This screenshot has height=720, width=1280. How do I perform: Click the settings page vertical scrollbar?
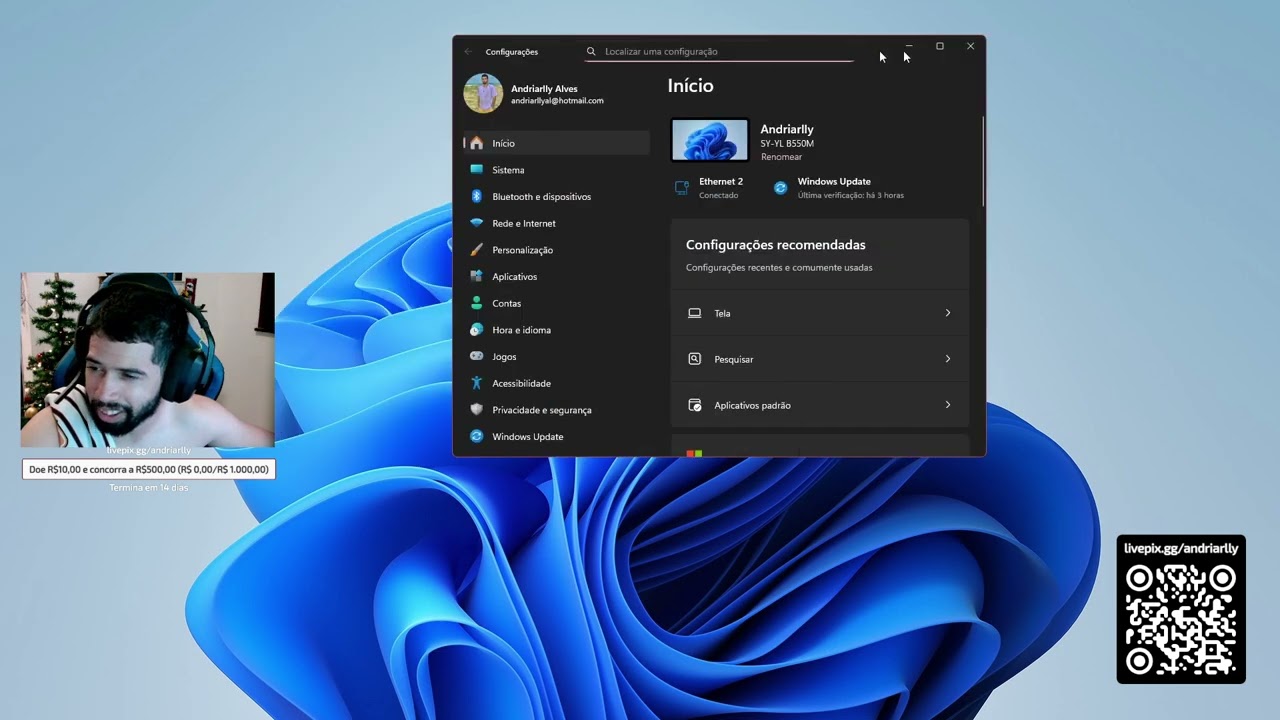click(x=983, y=161)
